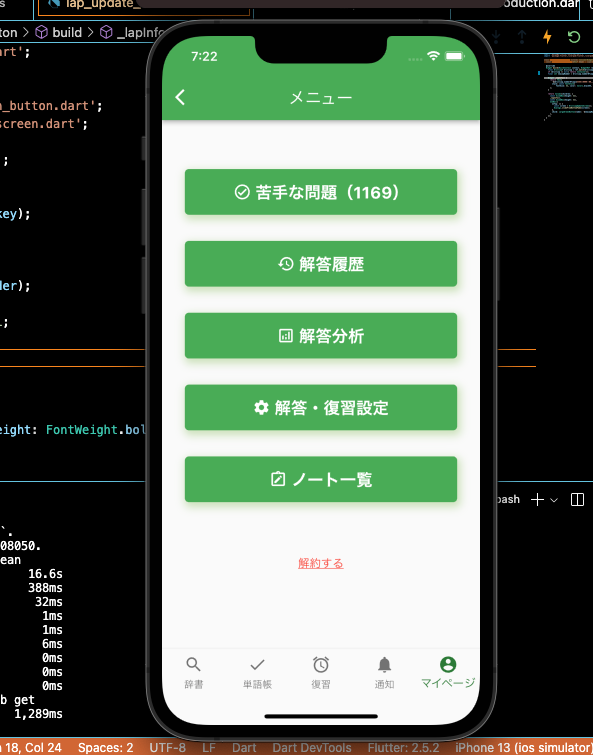593x755 pixels.
Task: Open the 解答分析 button
Action: click(x=321, y=336)
